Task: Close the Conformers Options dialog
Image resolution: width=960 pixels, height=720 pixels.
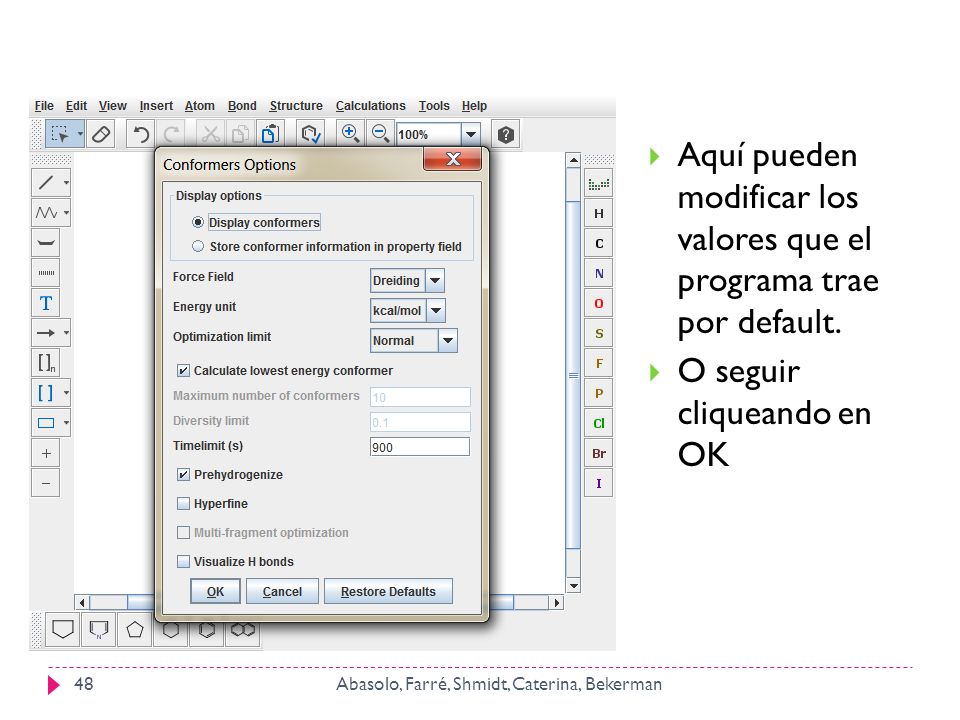Action: [452, 159]
